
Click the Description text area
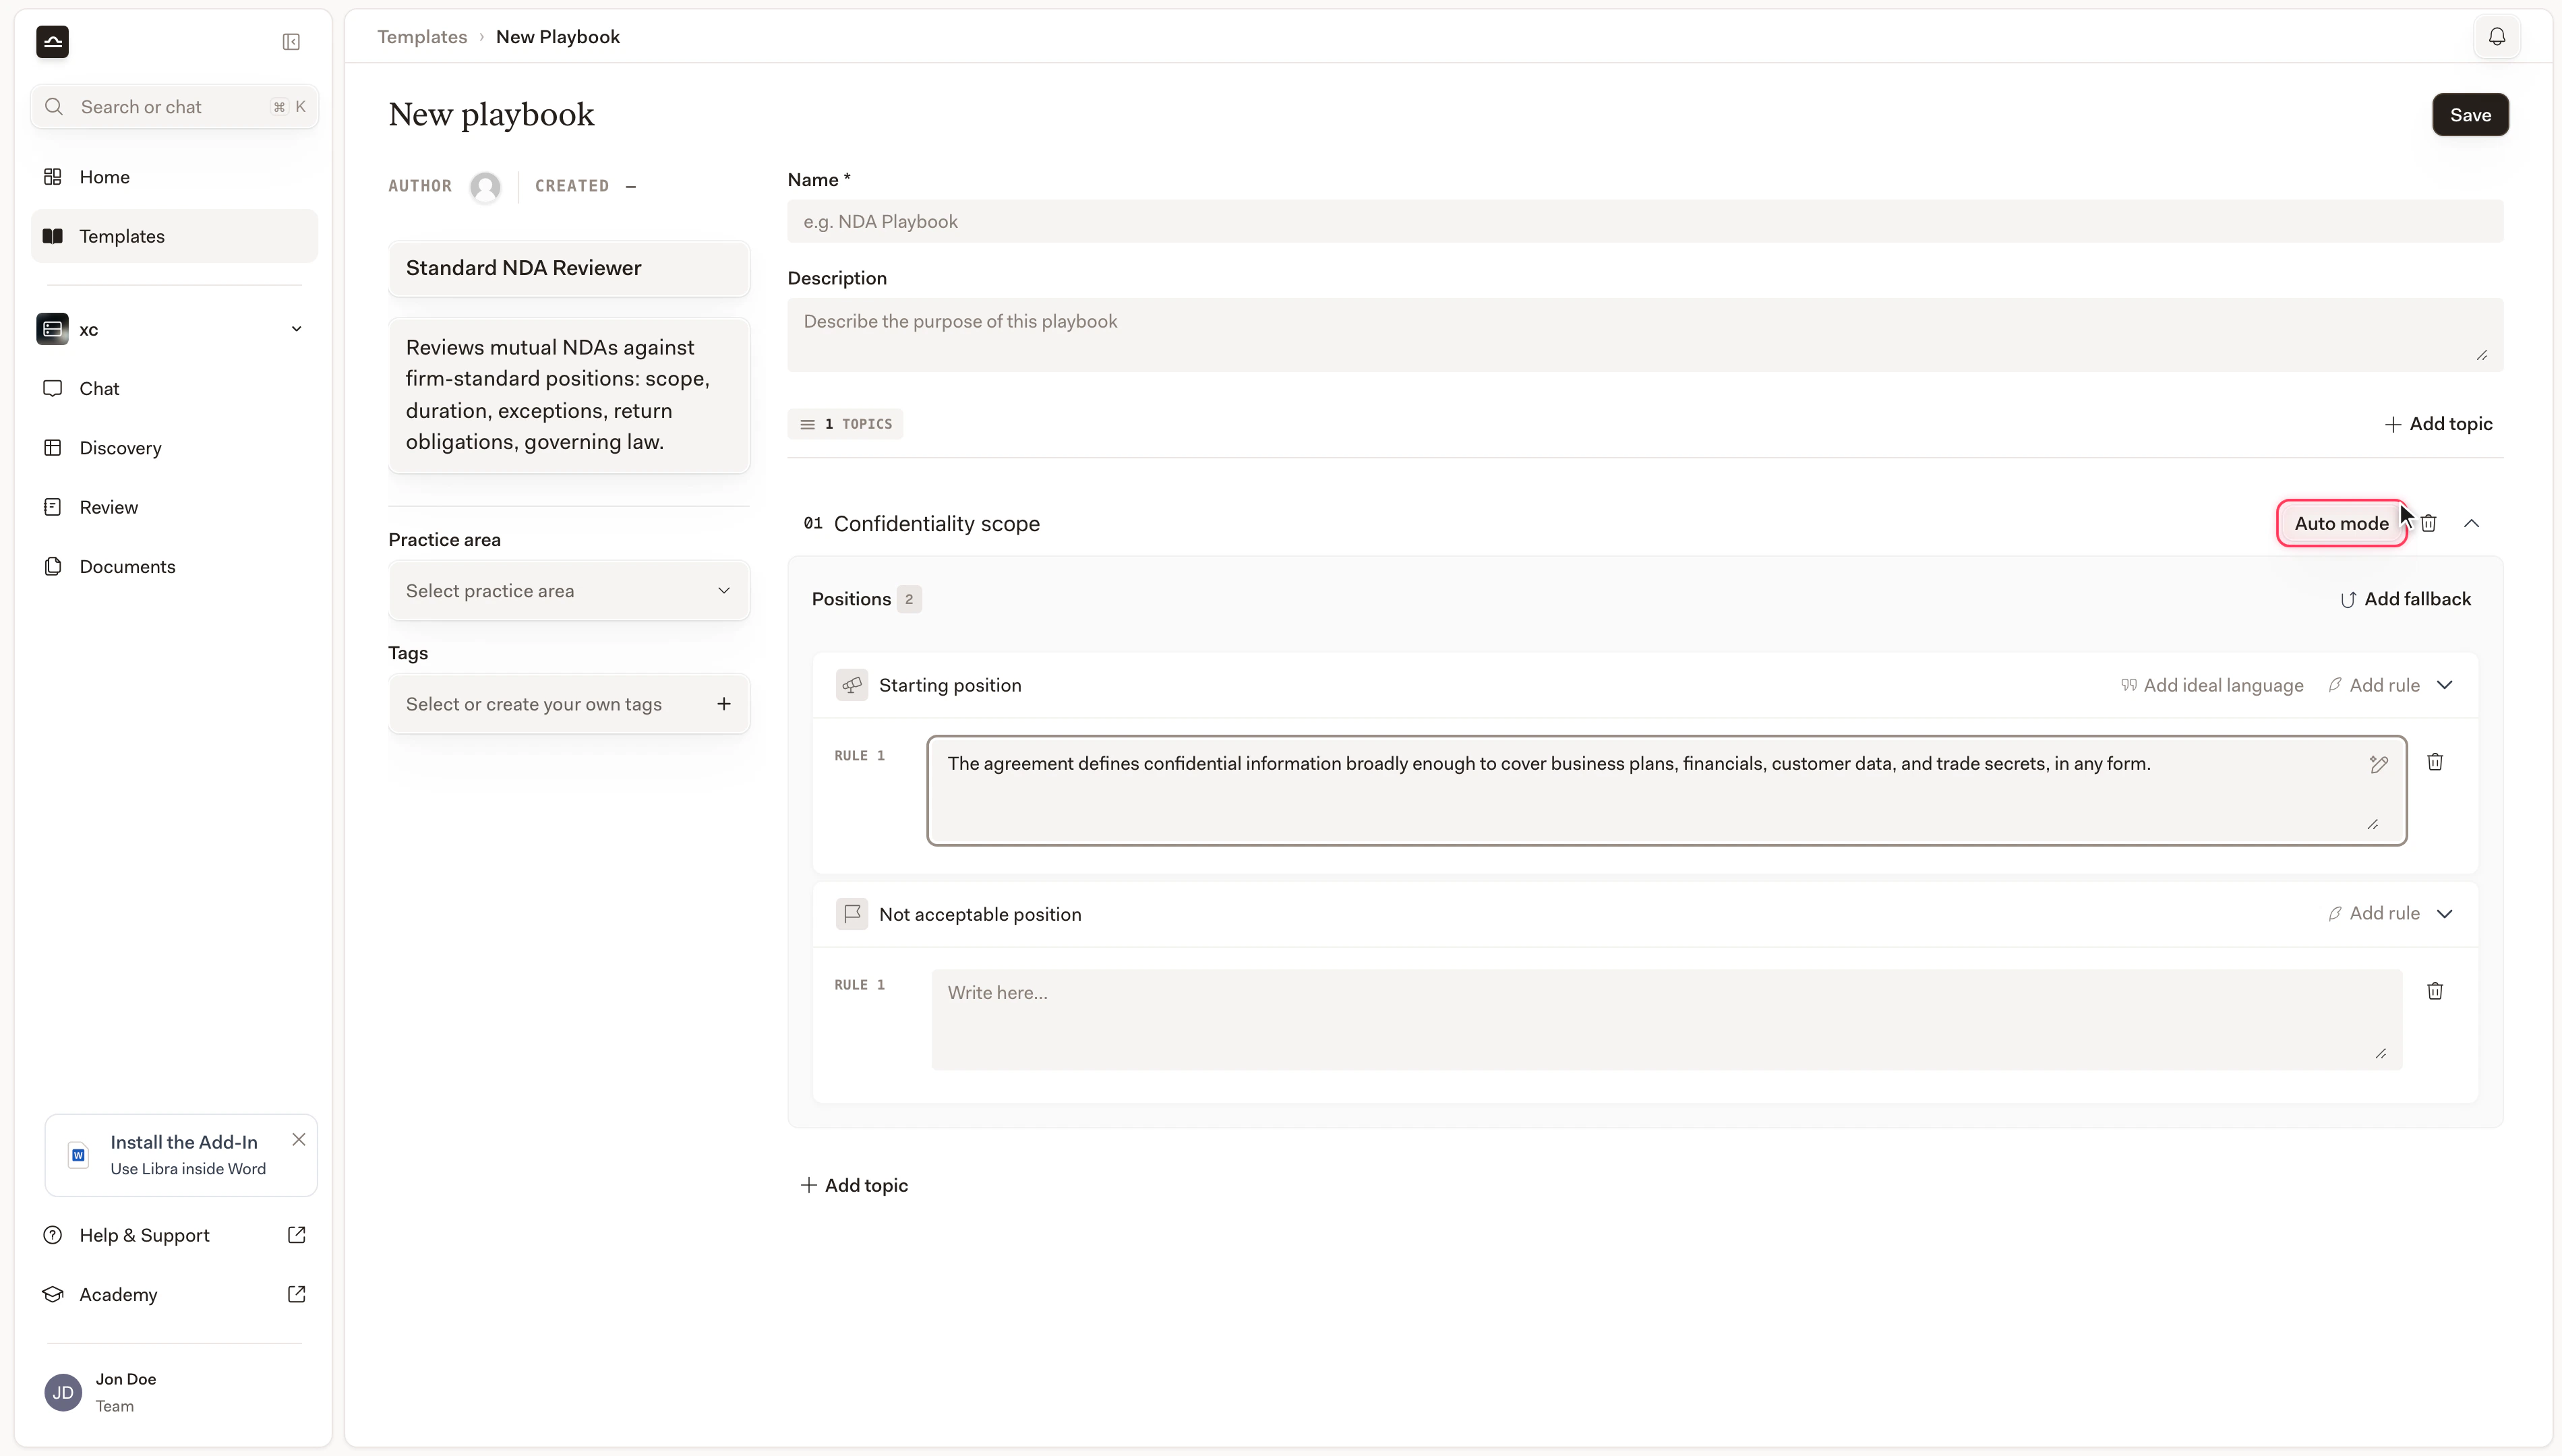pyautogui.click(x=1645, y=335)
